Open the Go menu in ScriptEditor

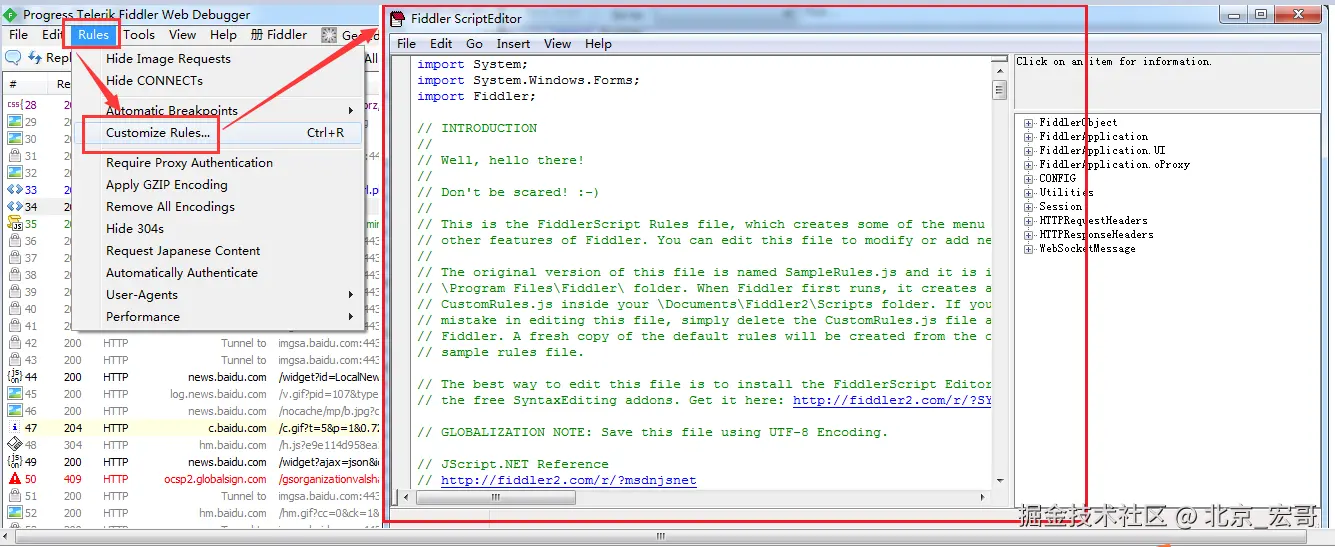point(475,44)
